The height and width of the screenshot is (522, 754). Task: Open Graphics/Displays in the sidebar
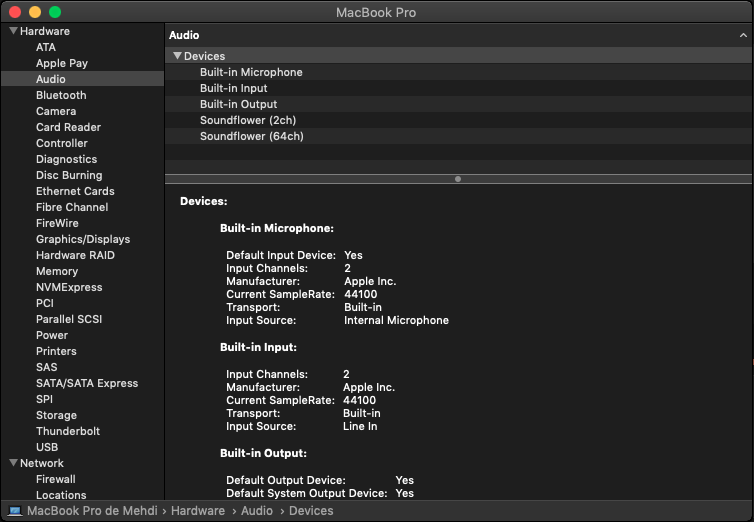pos(83,239)
